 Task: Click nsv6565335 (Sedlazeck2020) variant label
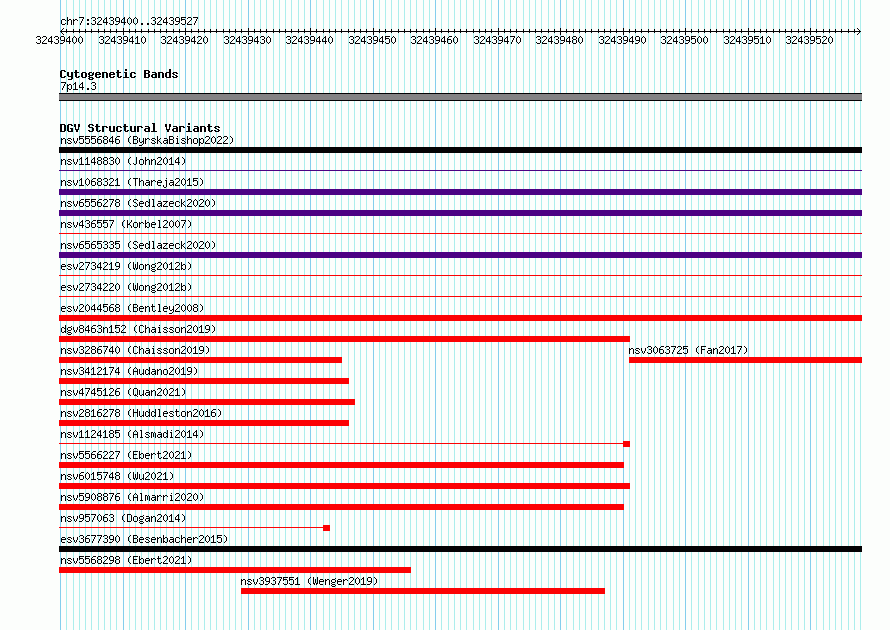click(x=138, y=245)
